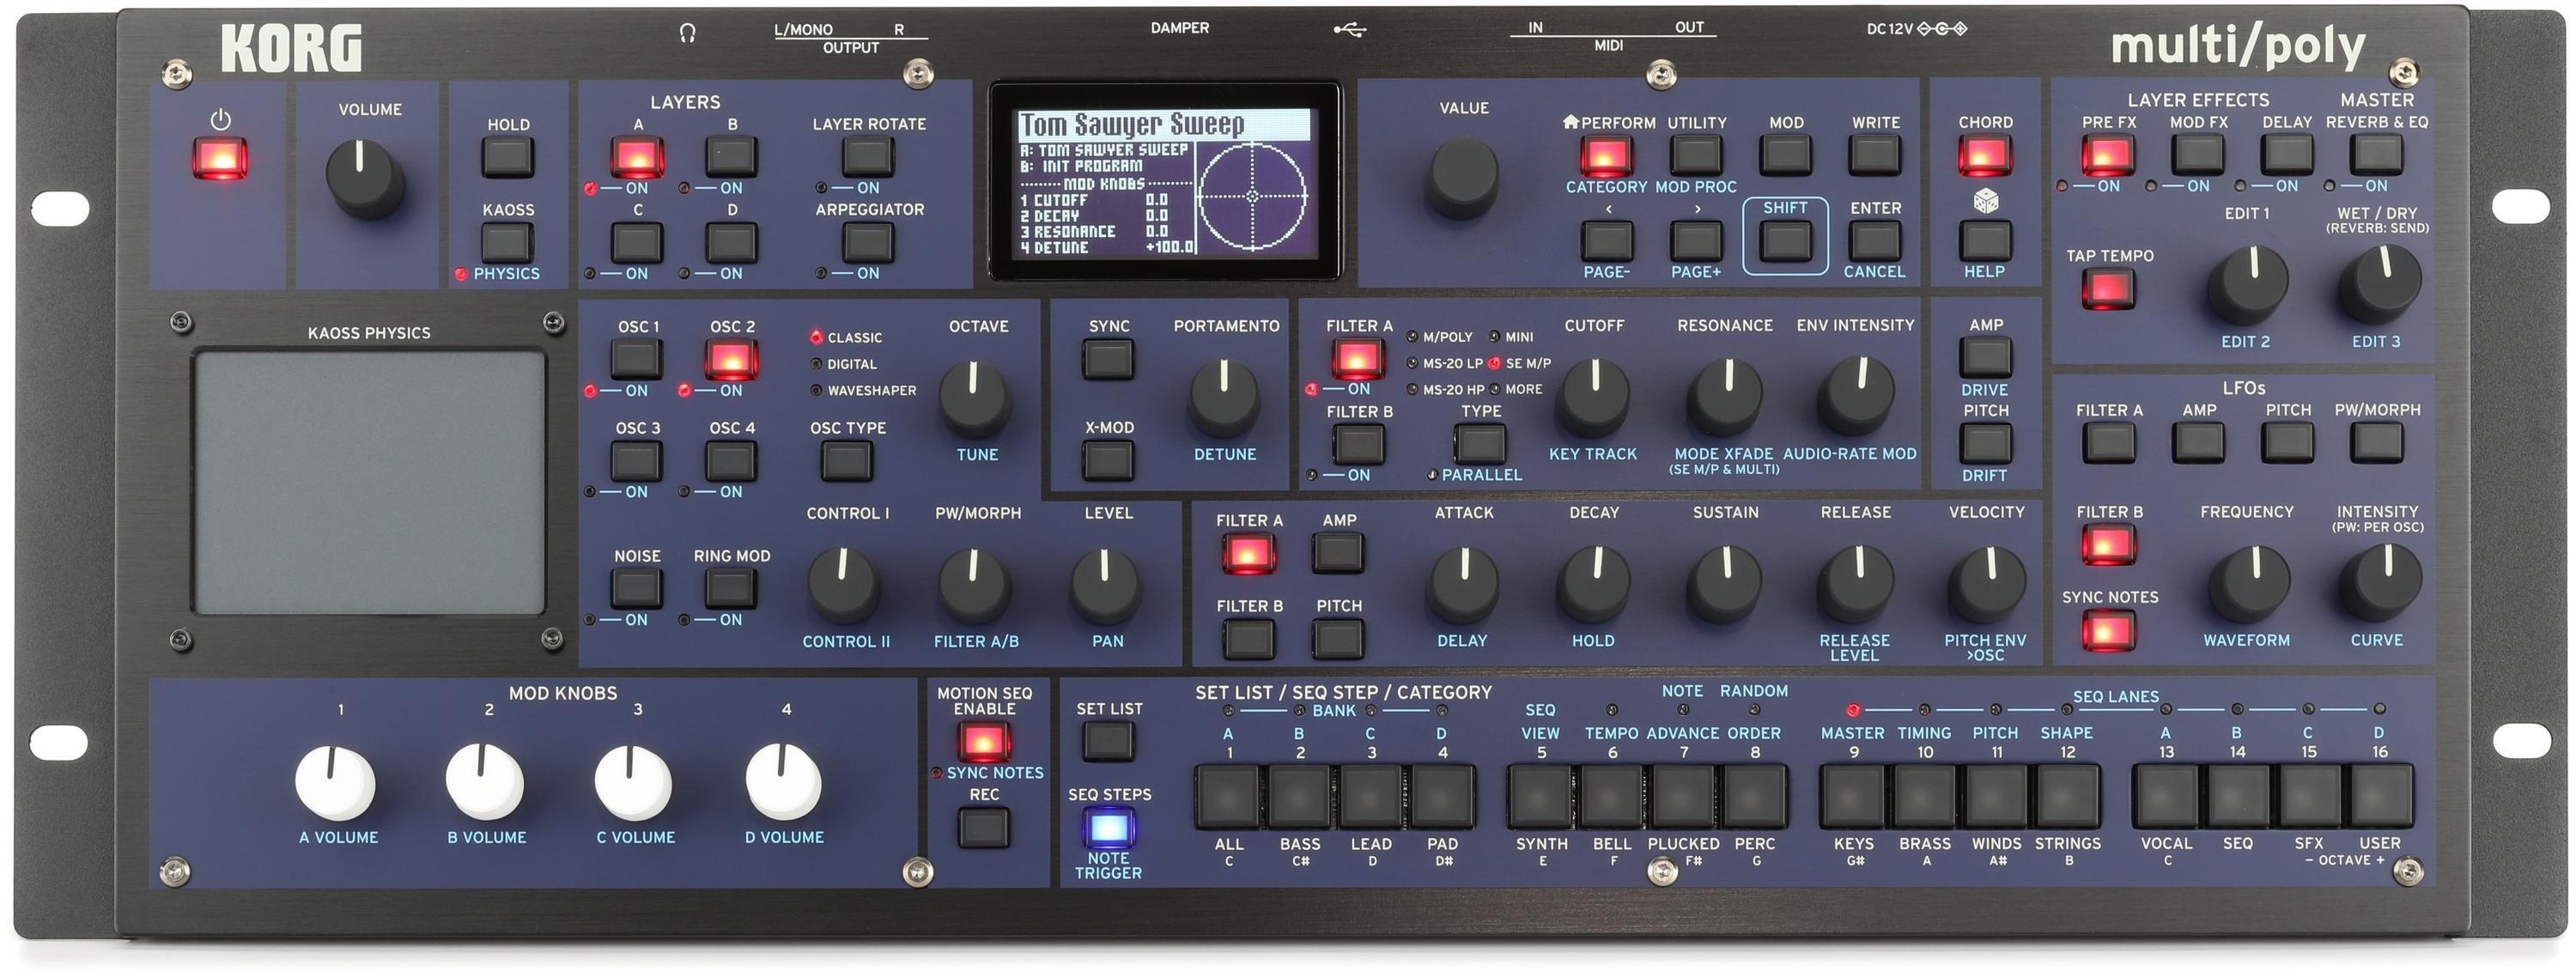Screen dimensions: 2576x977
Task: Click the PERFORM home button
Action: [x=1606, y=156]
